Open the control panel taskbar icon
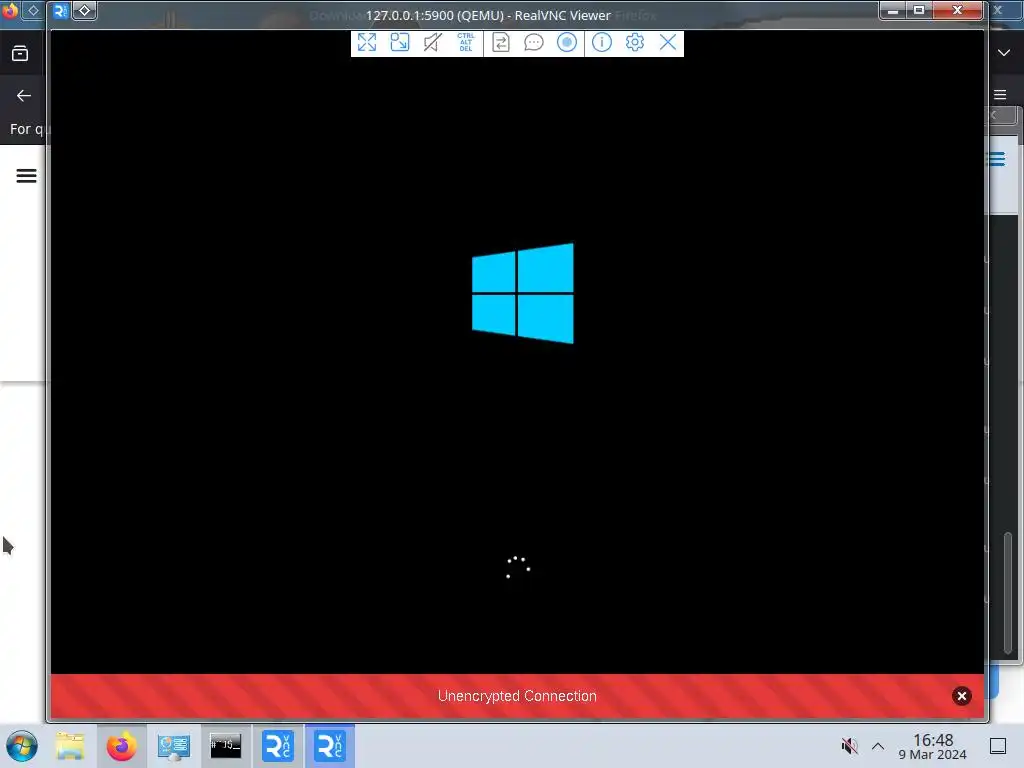Image resolution: width=1024 pixels, height=768 pixels. 174,746
